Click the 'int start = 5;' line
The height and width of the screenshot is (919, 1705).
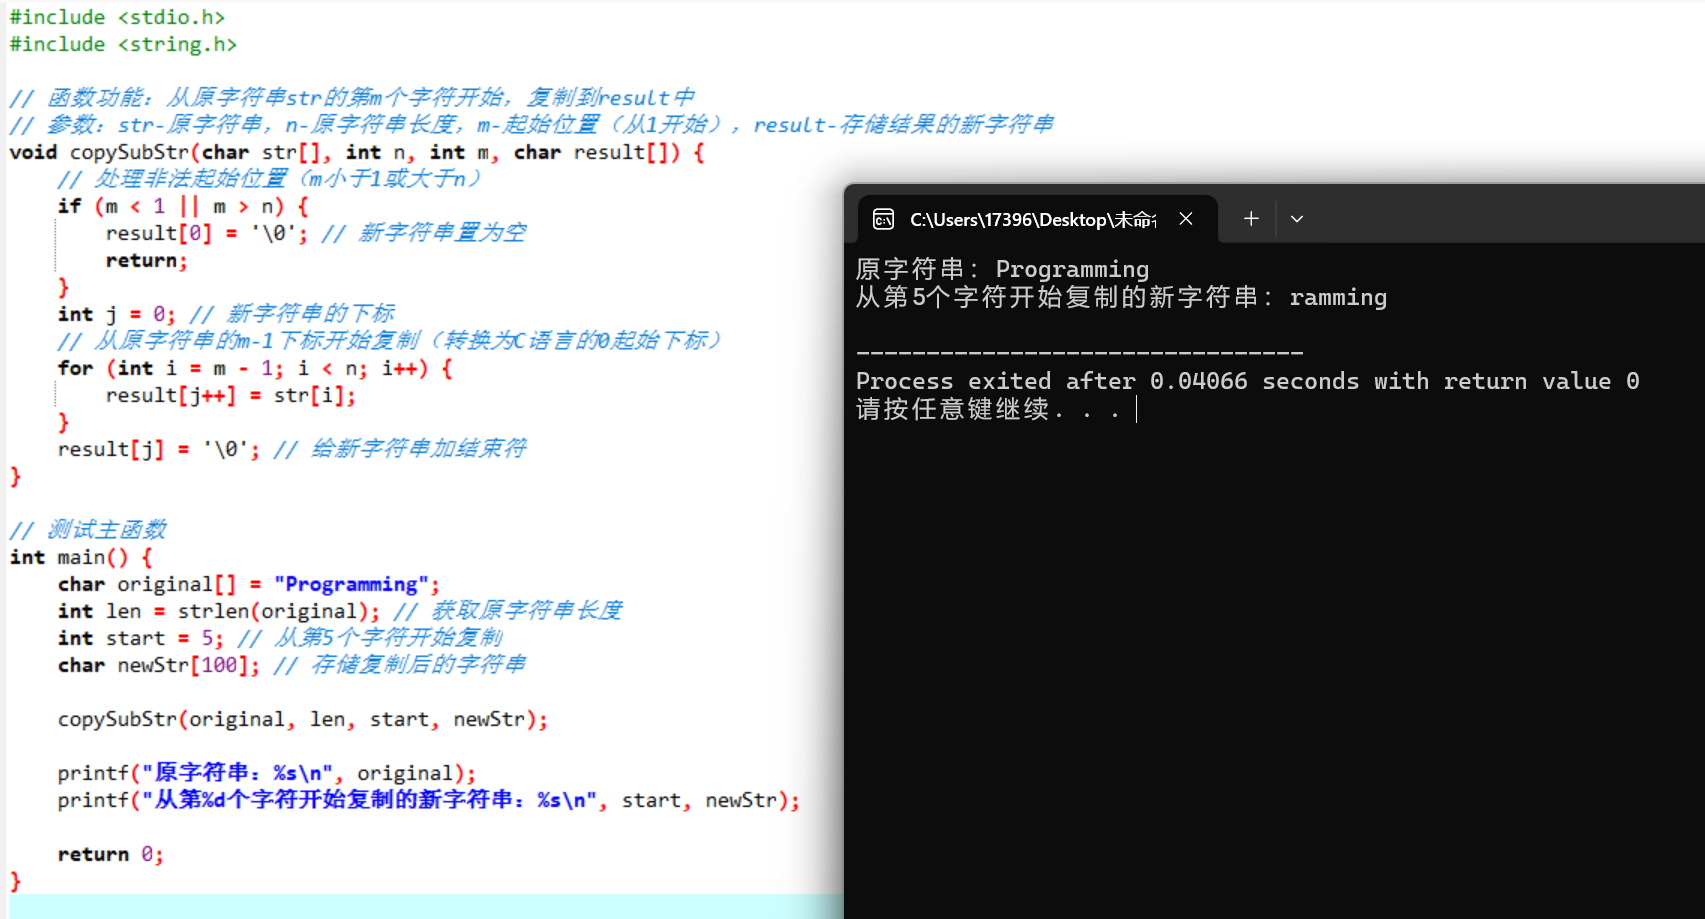(140, 638)
